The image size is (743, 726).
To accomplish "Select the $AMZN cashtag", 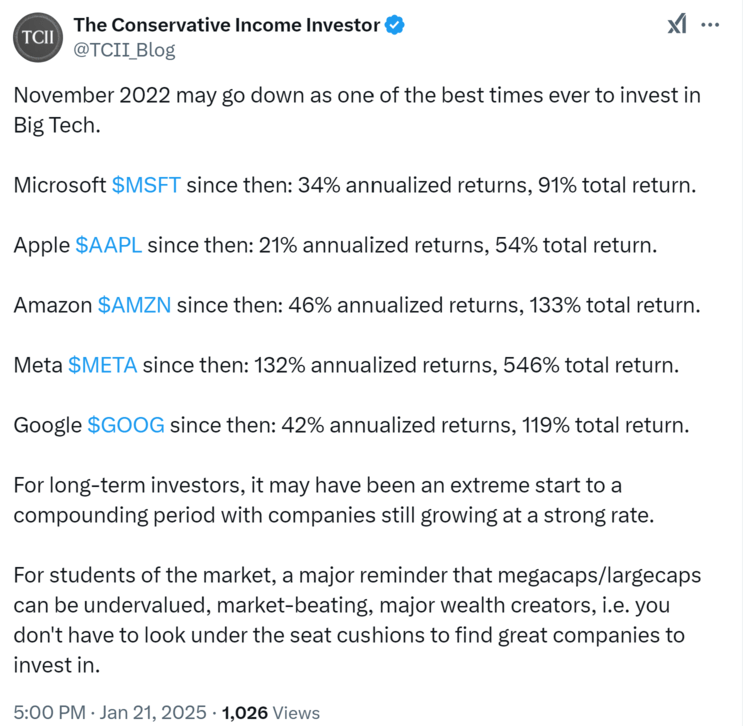I will tap(136, 305).
